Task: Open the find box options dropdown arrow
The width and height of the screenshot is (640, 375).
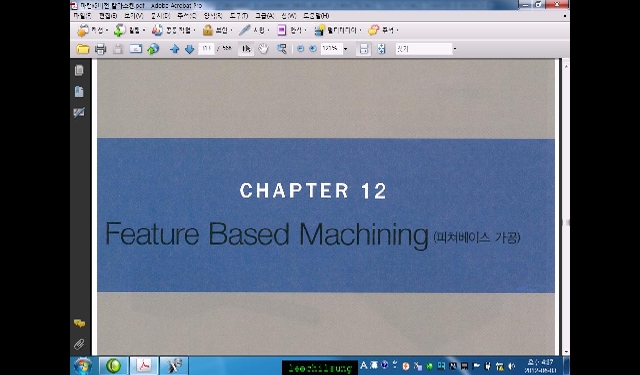Action: (x=455, y=49)
